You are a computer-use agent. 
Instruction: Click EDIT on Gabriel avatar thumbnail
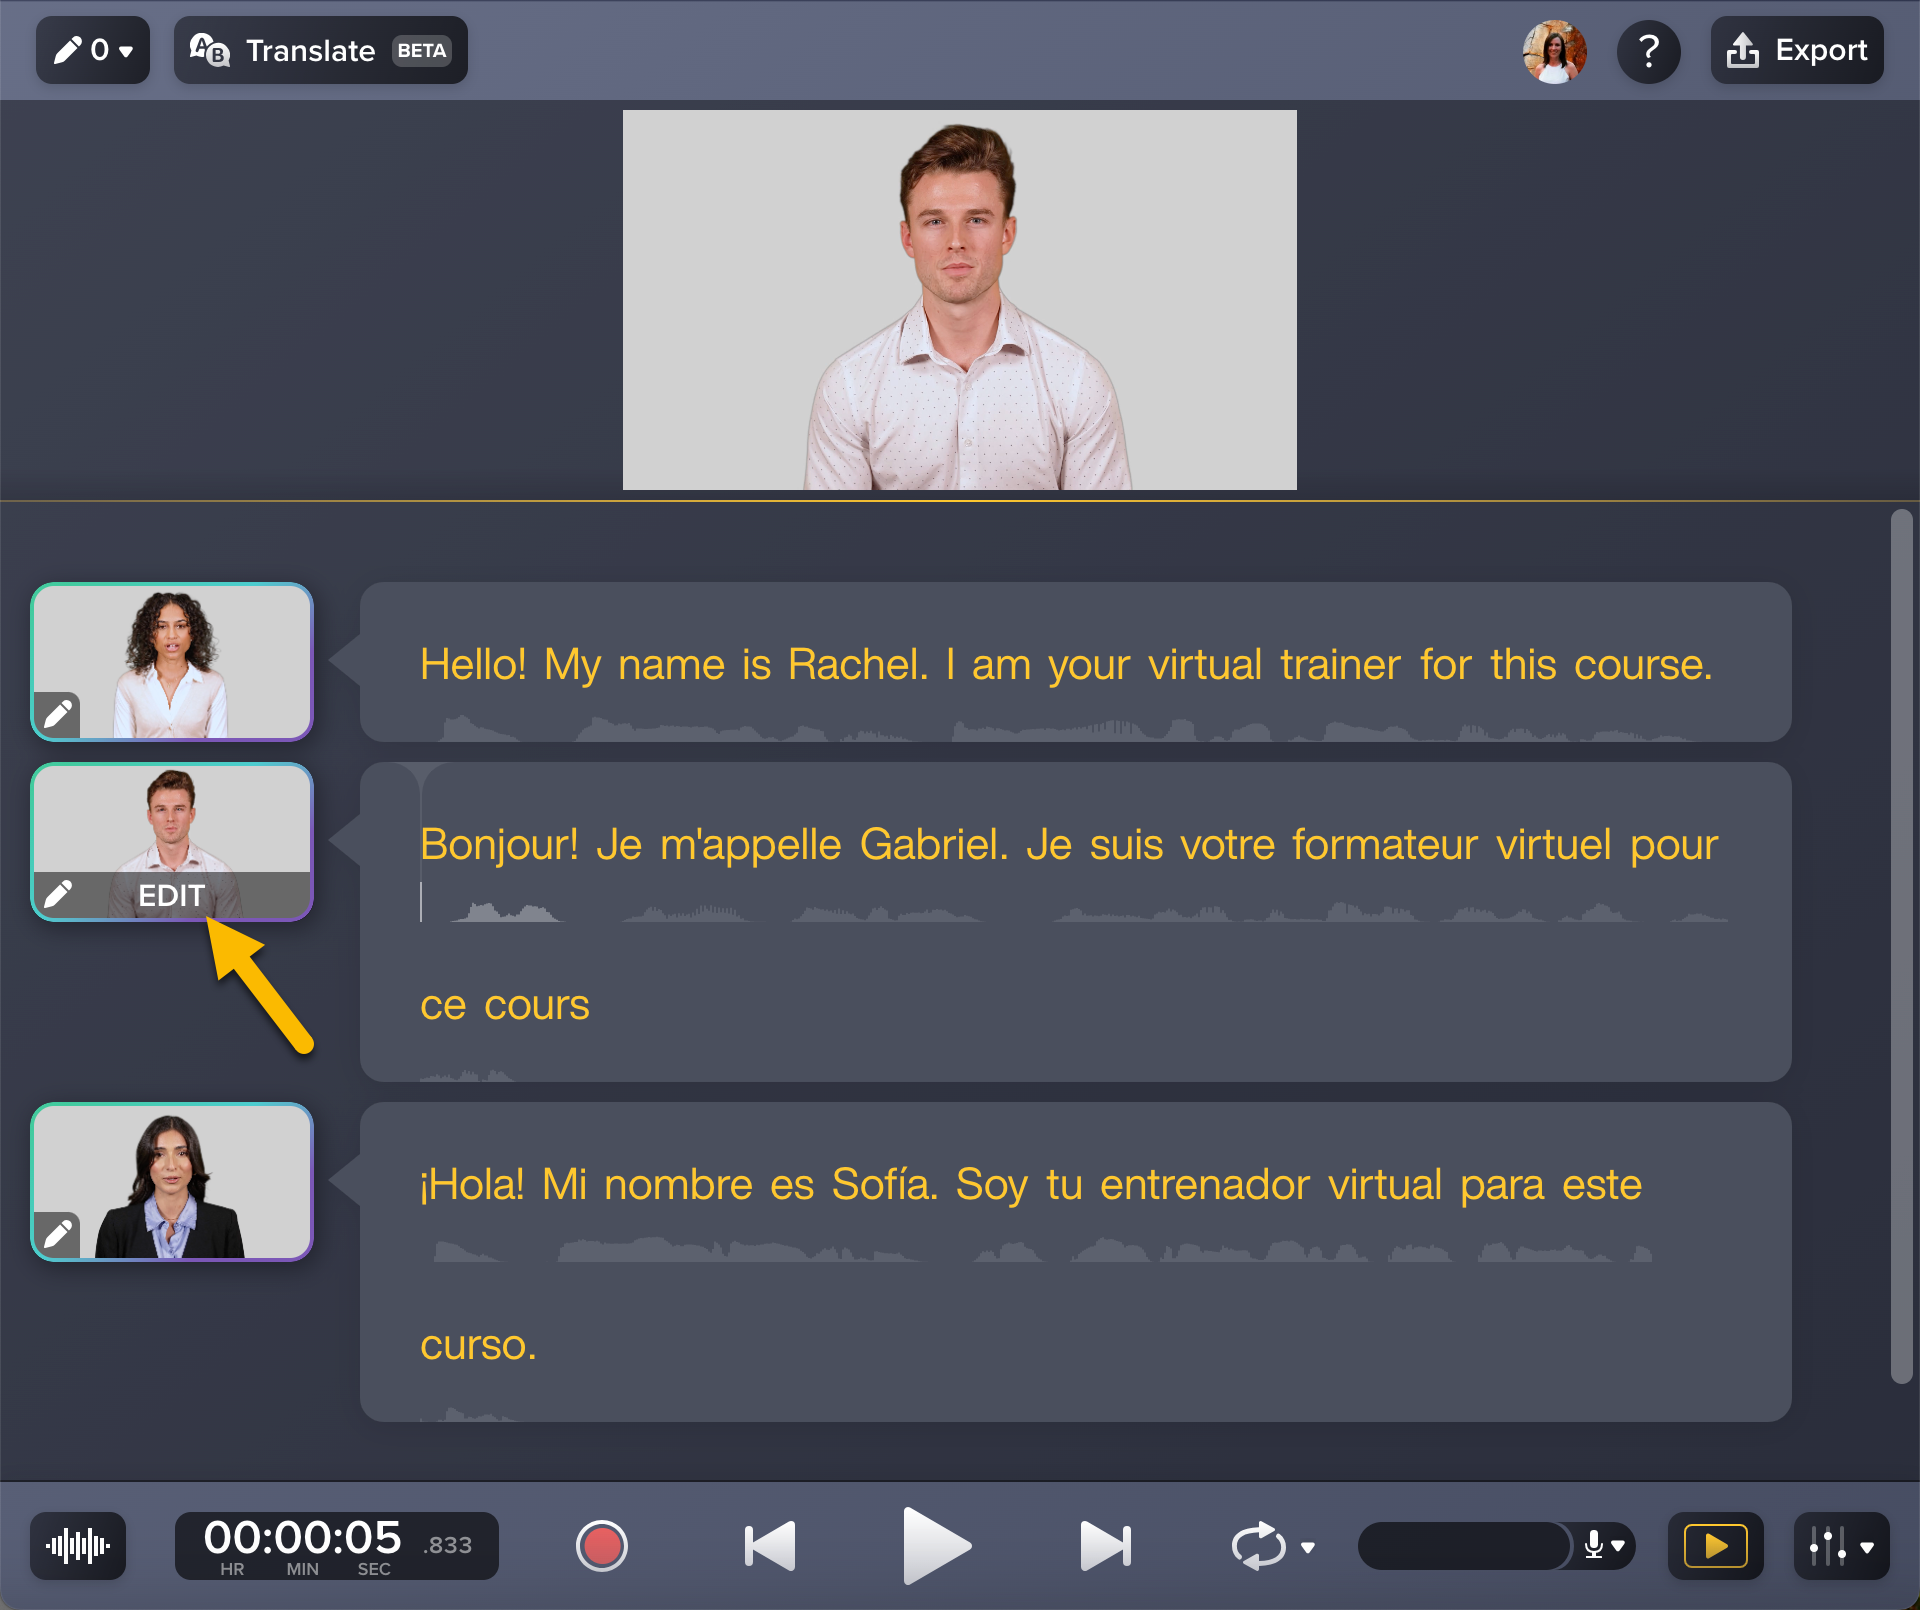tap(171, 895)
